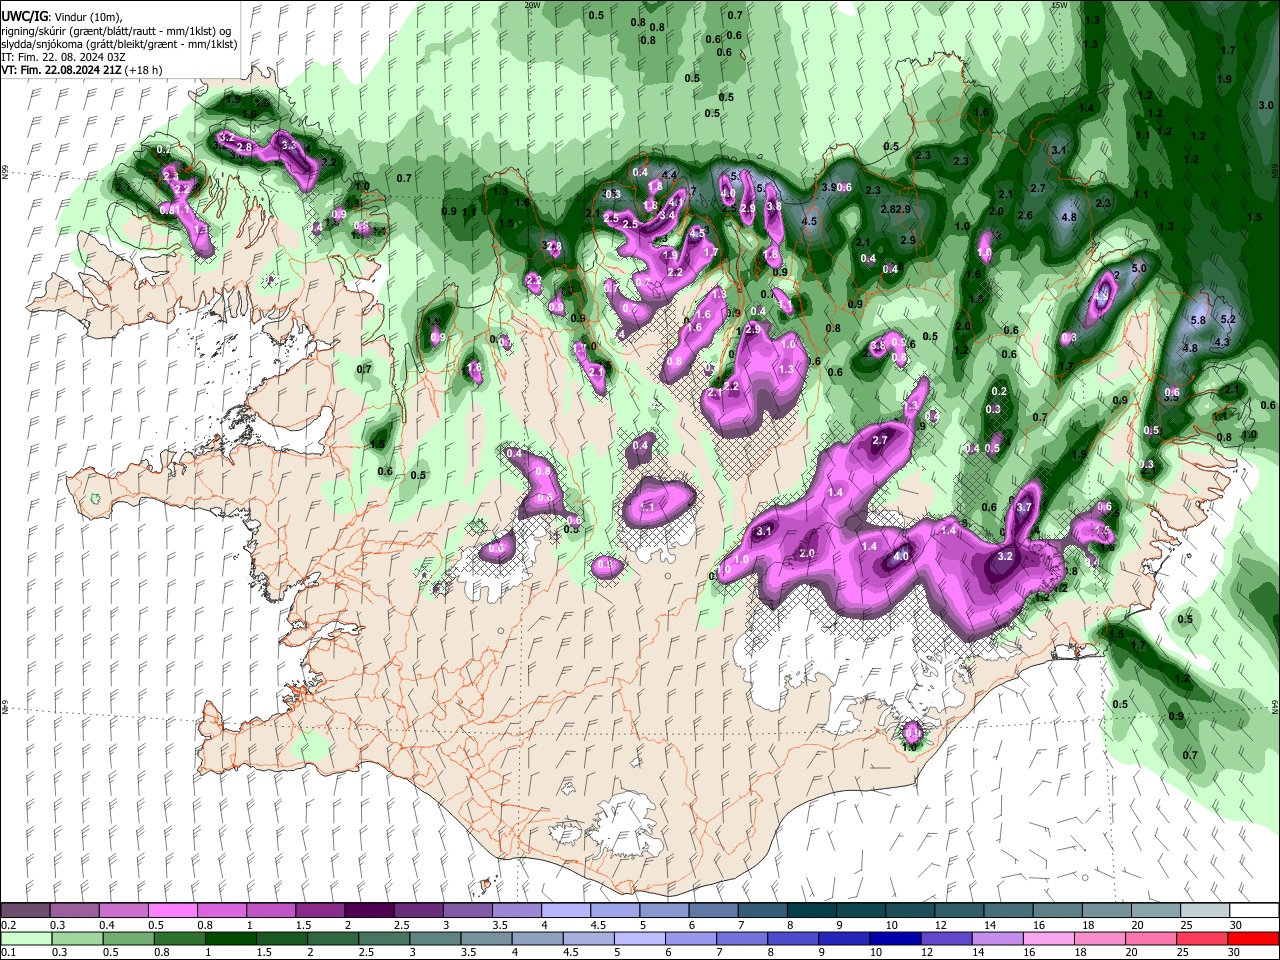Click the snow-scale swatch starting at 1.5
This screenshot has width=1280, height=960.
(320, 910)
